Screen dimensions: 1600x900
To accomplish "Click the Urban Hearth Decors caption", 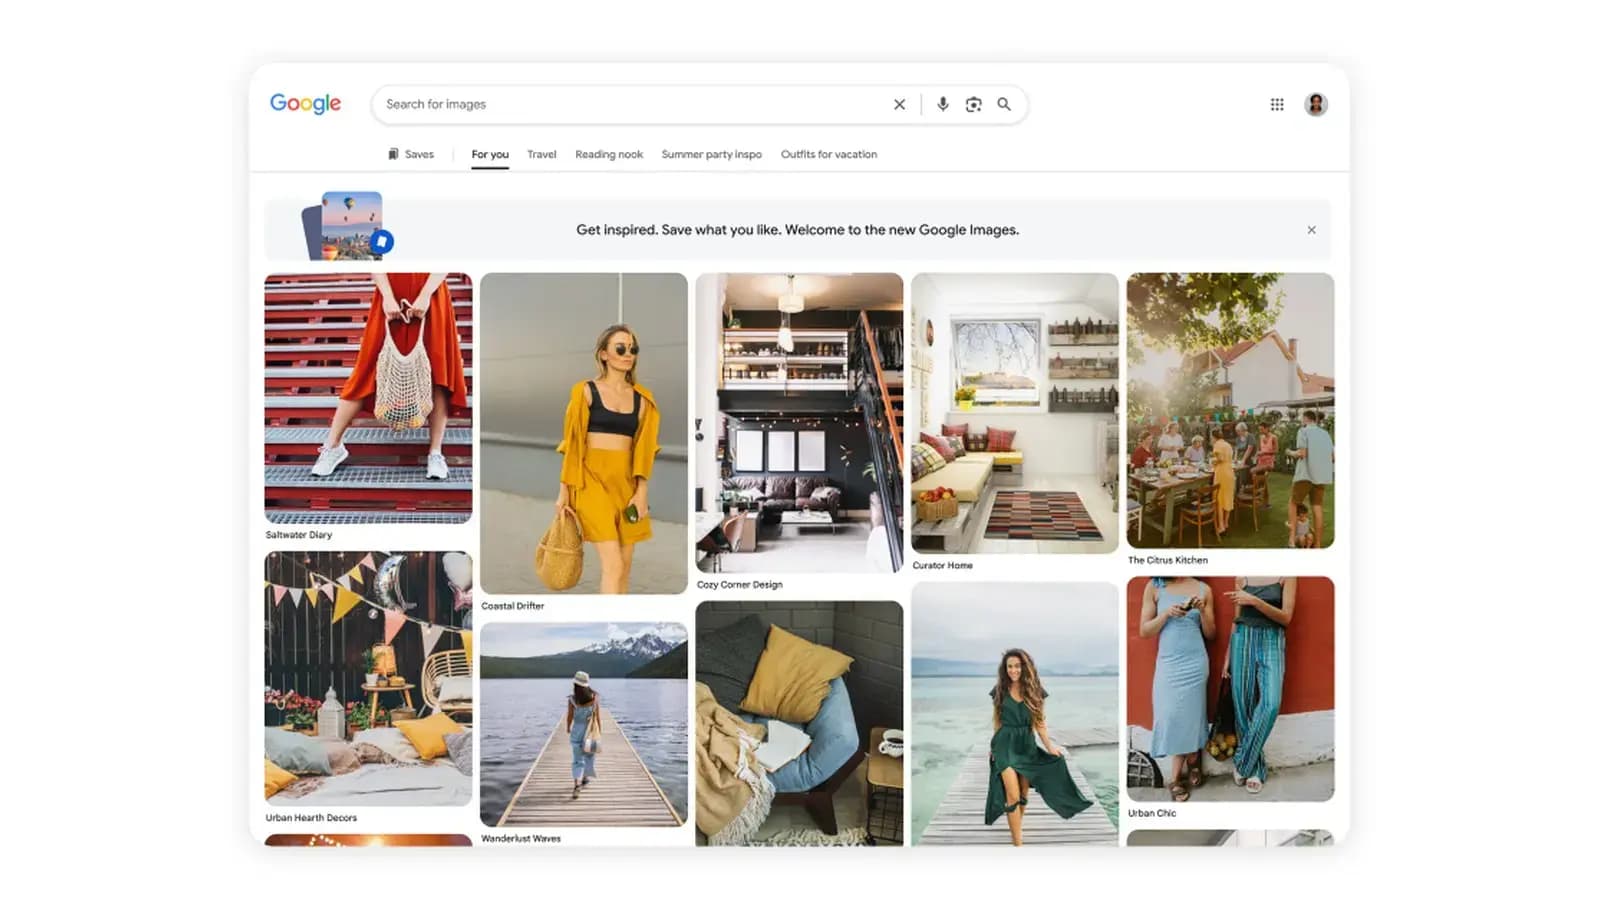I will pos(311,818).
